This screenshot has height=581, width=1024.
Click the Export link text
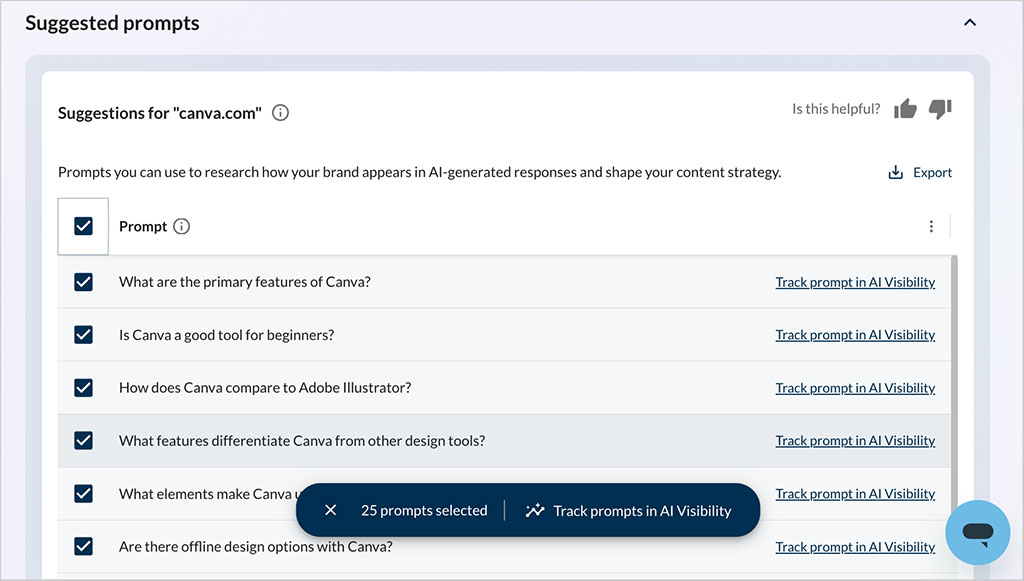(x=932, y=172)
